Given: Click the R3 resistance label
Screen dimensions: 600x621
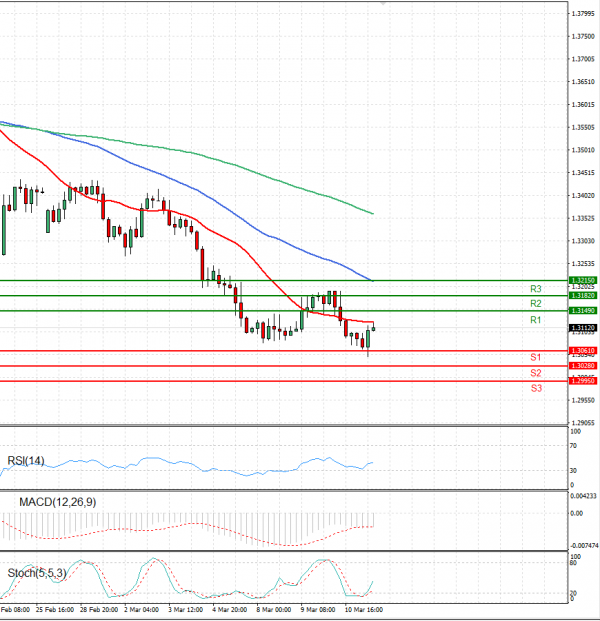Looking at the screenshot, I should (x=535, y=289).
